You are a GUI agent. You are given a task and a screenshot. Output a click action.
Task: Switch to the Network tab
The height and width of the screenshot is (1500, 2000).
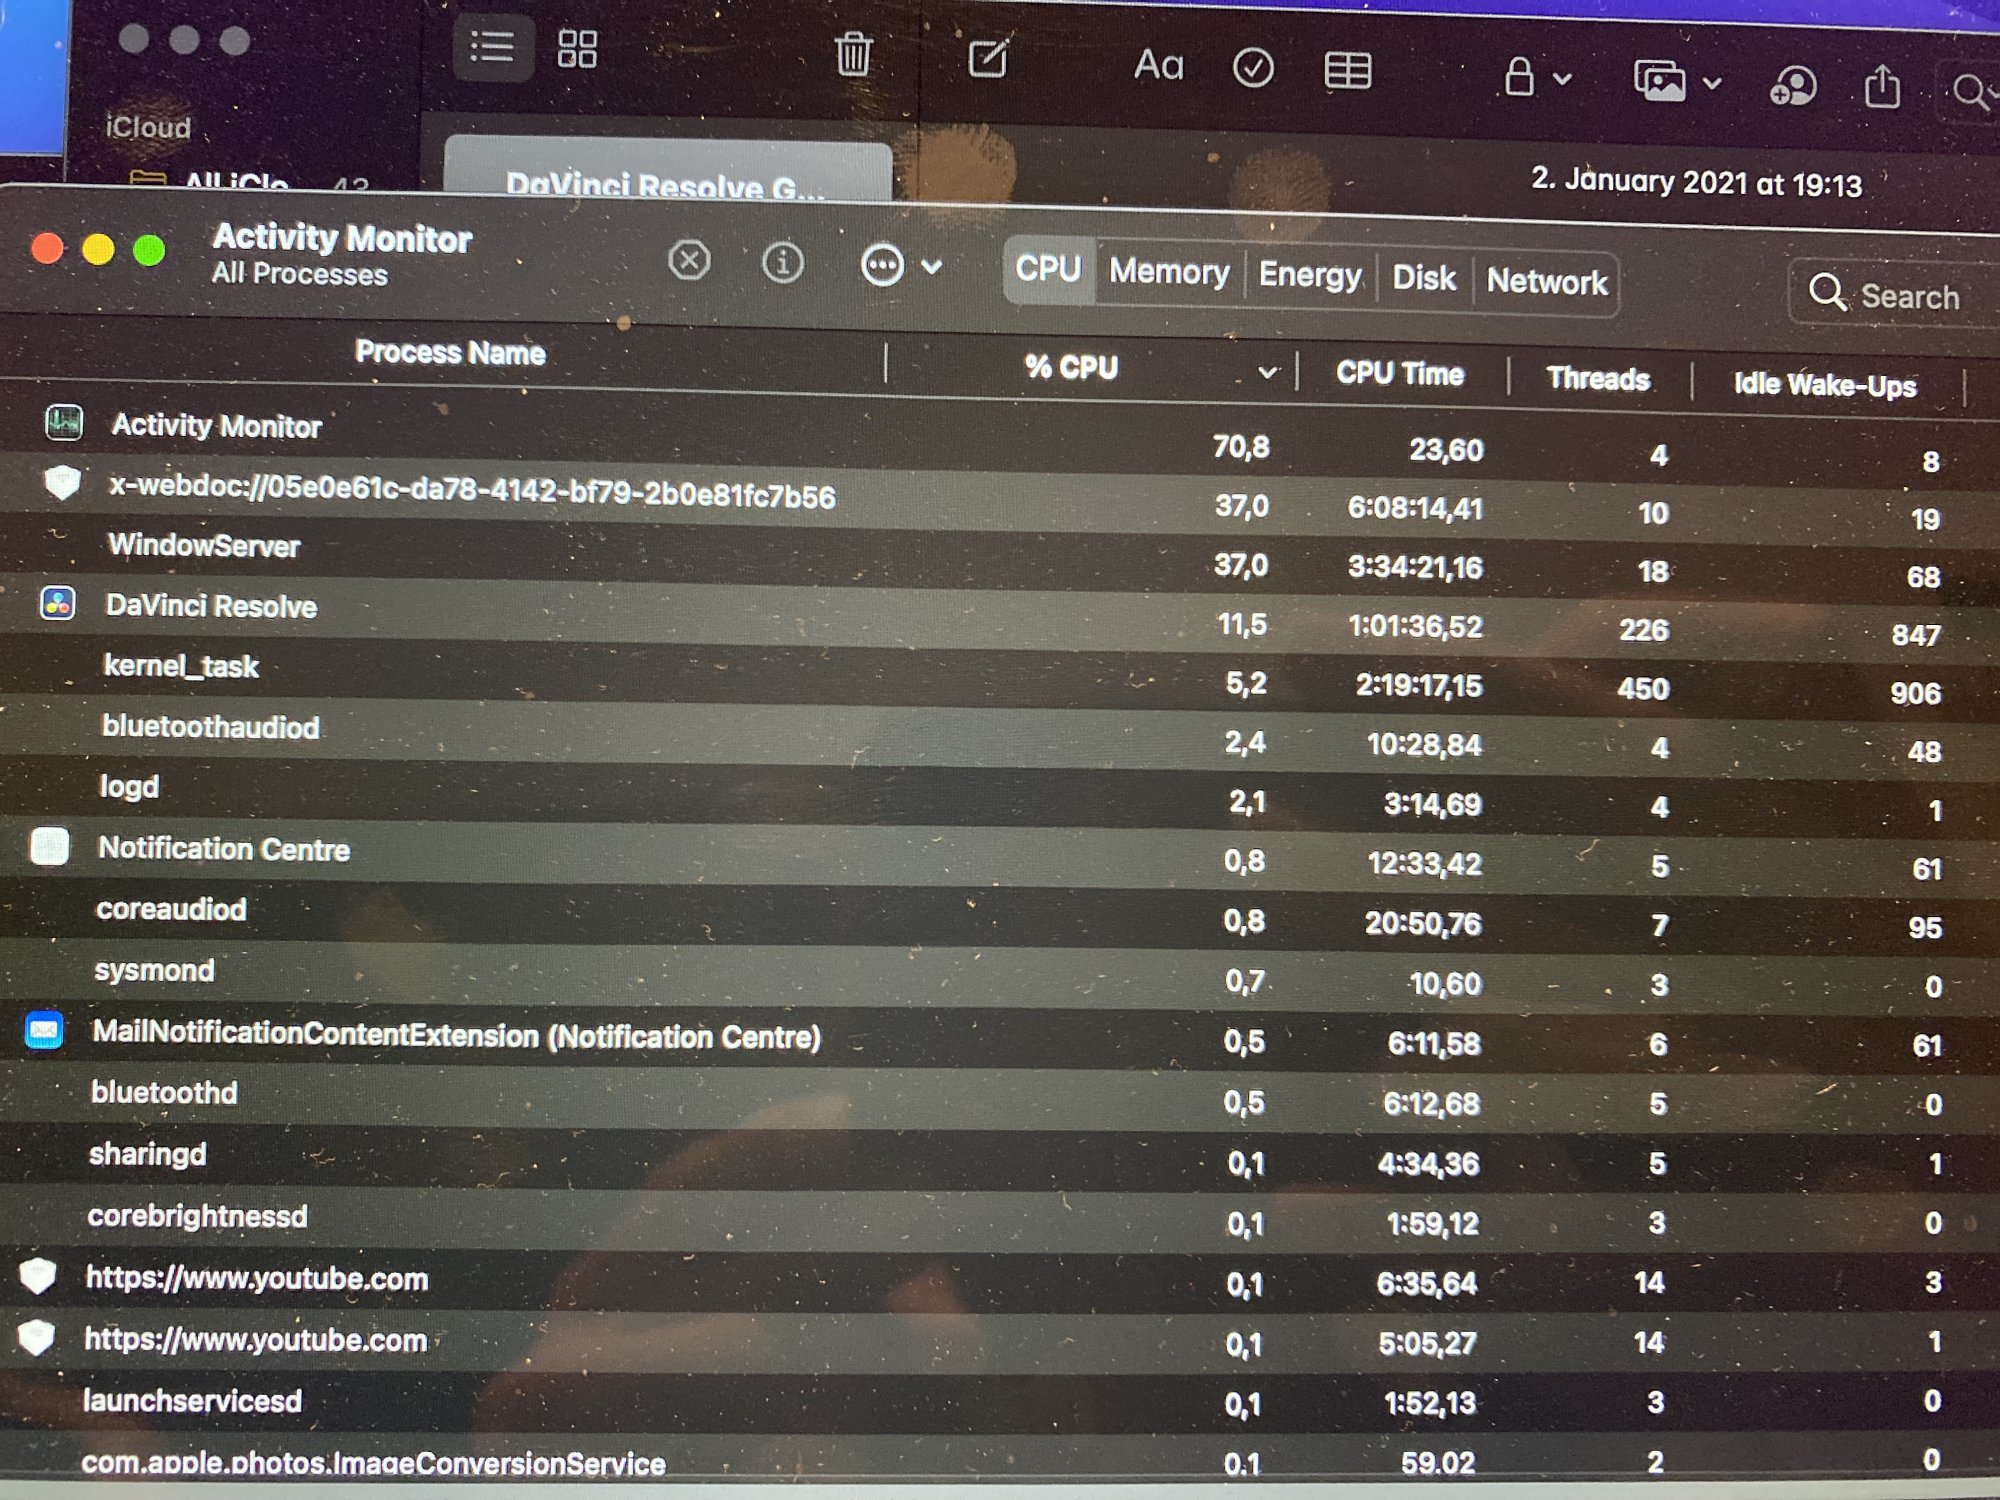tap(1546, 282)
